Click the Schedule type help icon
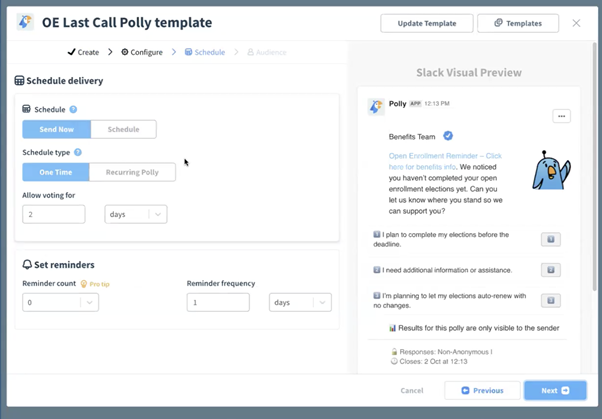 pos(78,152)
